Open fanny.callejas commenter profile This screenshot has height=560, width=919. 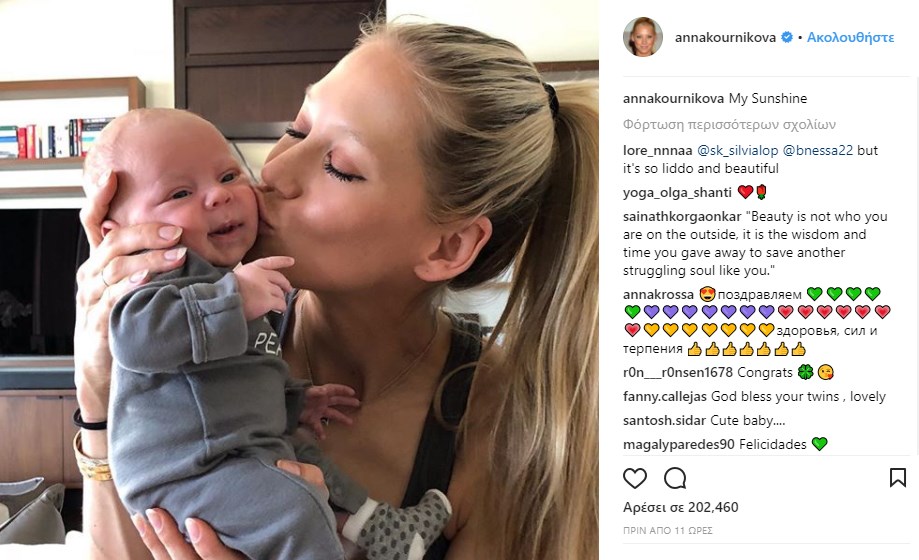[x=665, y=396]
